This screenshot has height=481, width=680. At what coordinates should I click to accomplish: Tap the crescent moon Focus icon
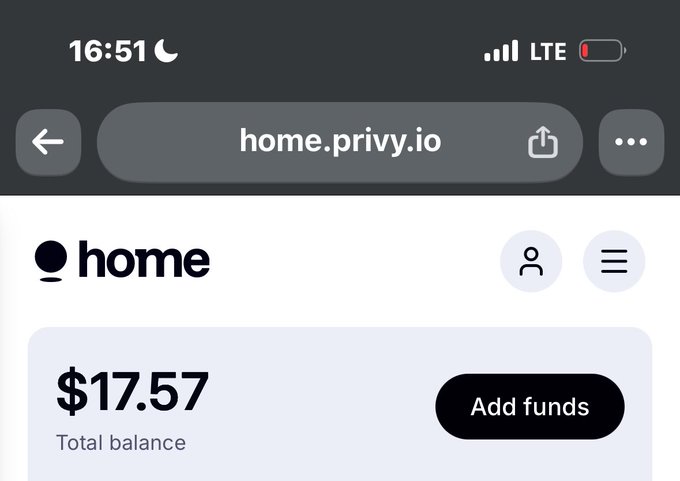[x=166, y=51]
